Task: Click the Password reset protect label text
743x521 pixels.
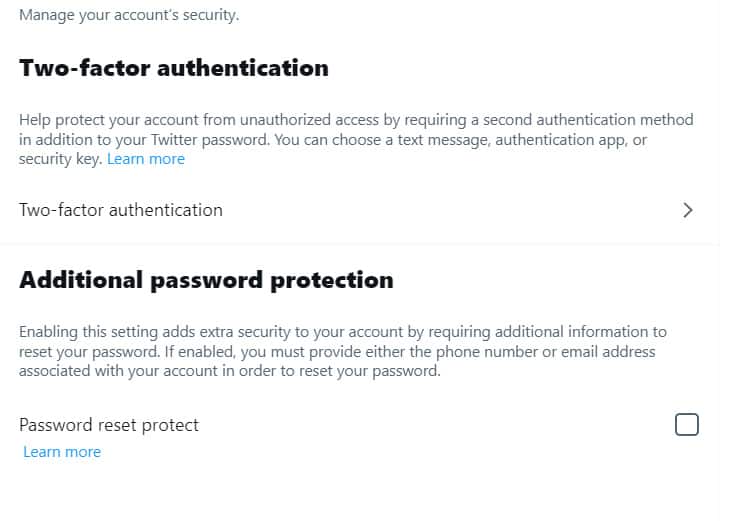Action: coord(109,425)
